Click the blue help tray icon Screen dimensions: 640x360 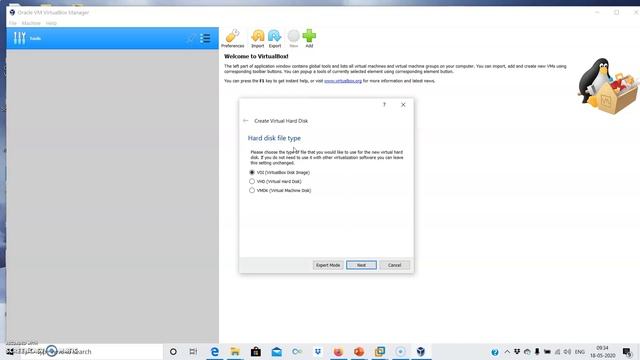495,352
